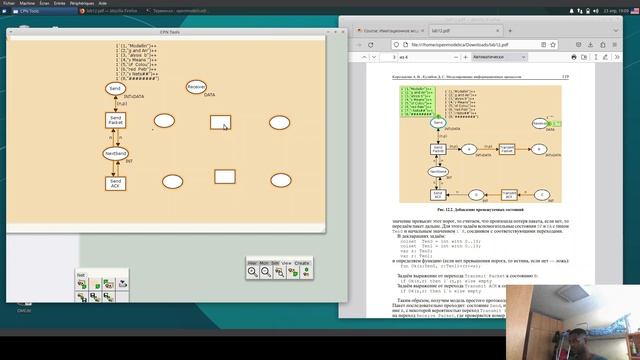Open the Écran menu
This screenshot has width=640, height=360.
44,3
